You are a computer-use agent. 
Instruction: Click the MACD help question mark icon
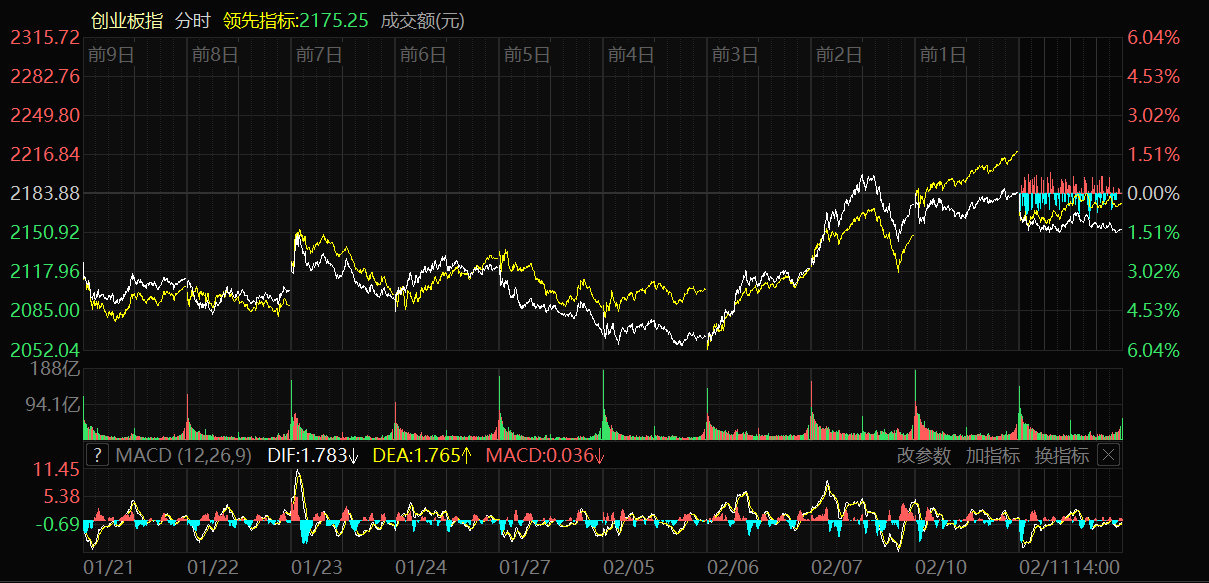click(97, 456)
